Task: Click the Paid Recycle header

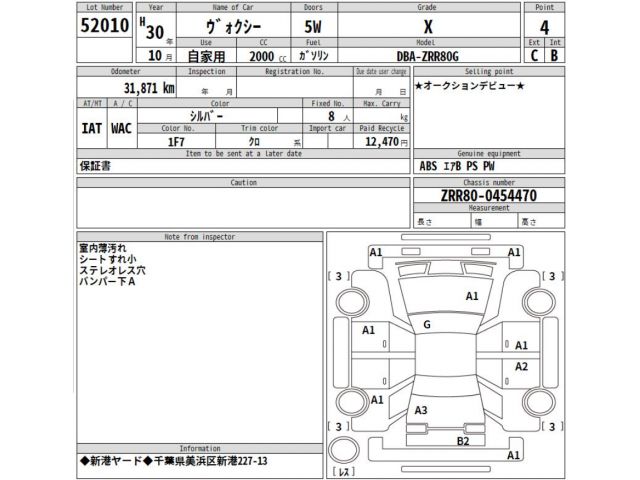Action: (382, 129)
